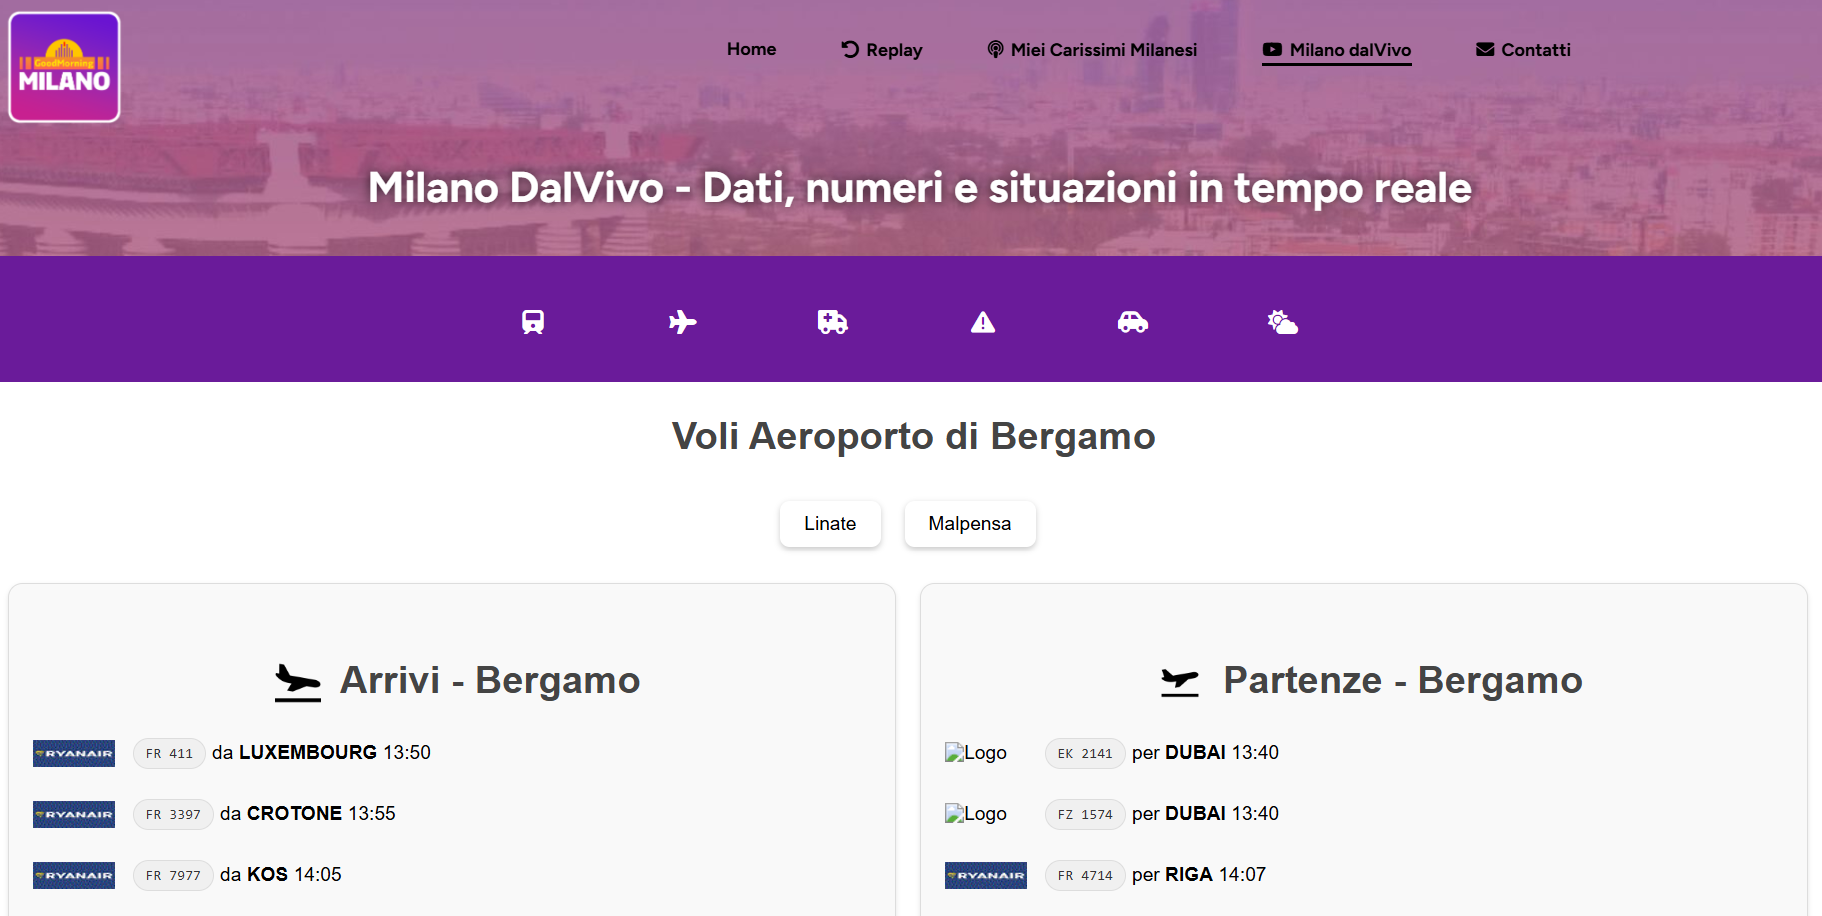Click flight number badge FR 3397
This screenshot has width=1822, height=916.
click(x=173, y=814)
